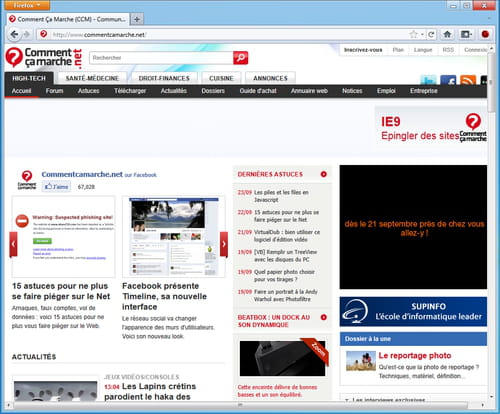This screenshot has width=500, height=414.
Task: Open the Facebook Timeline article thumbnail
Action: pos(173,237)
